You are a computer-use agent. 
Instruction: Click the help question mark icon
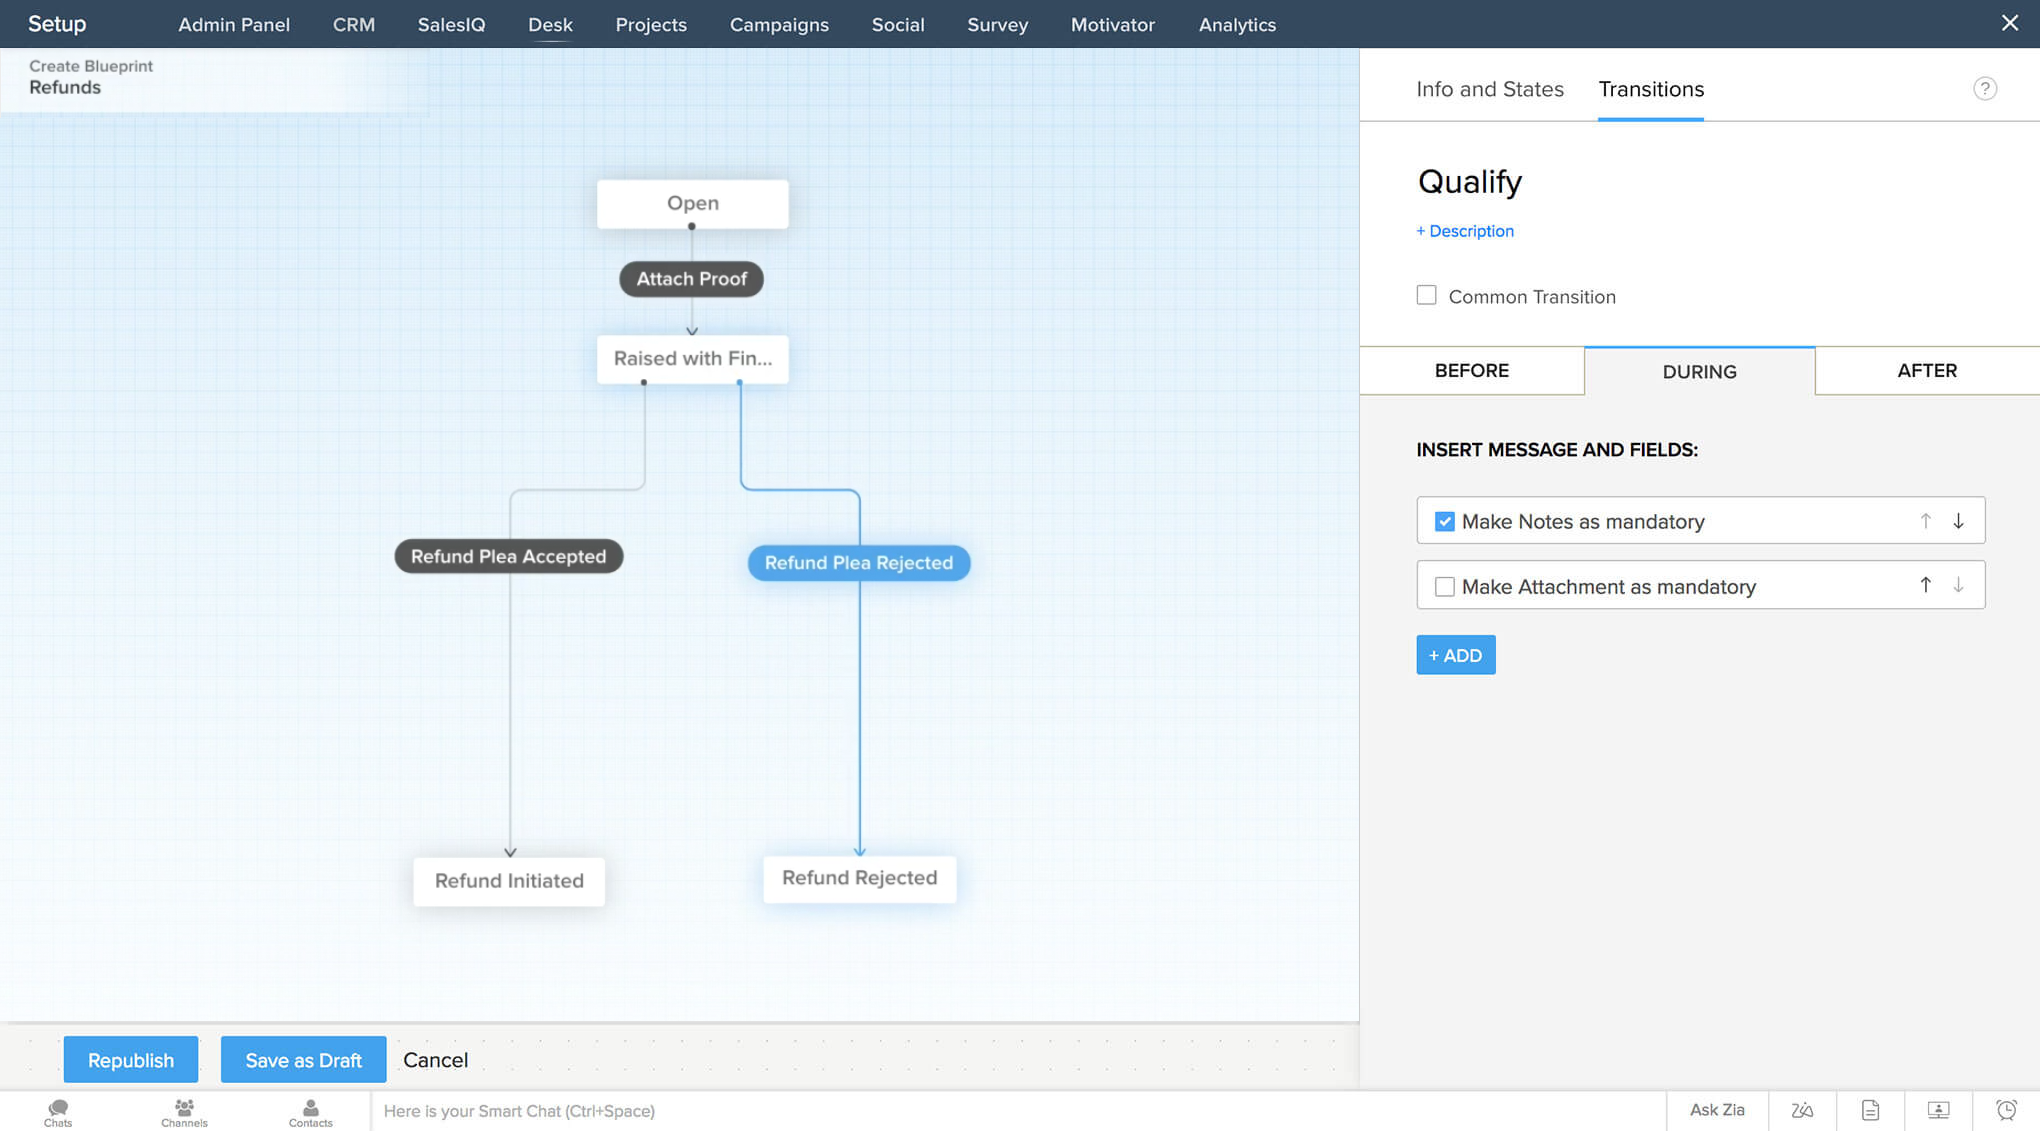click(x=1984, y=89)
